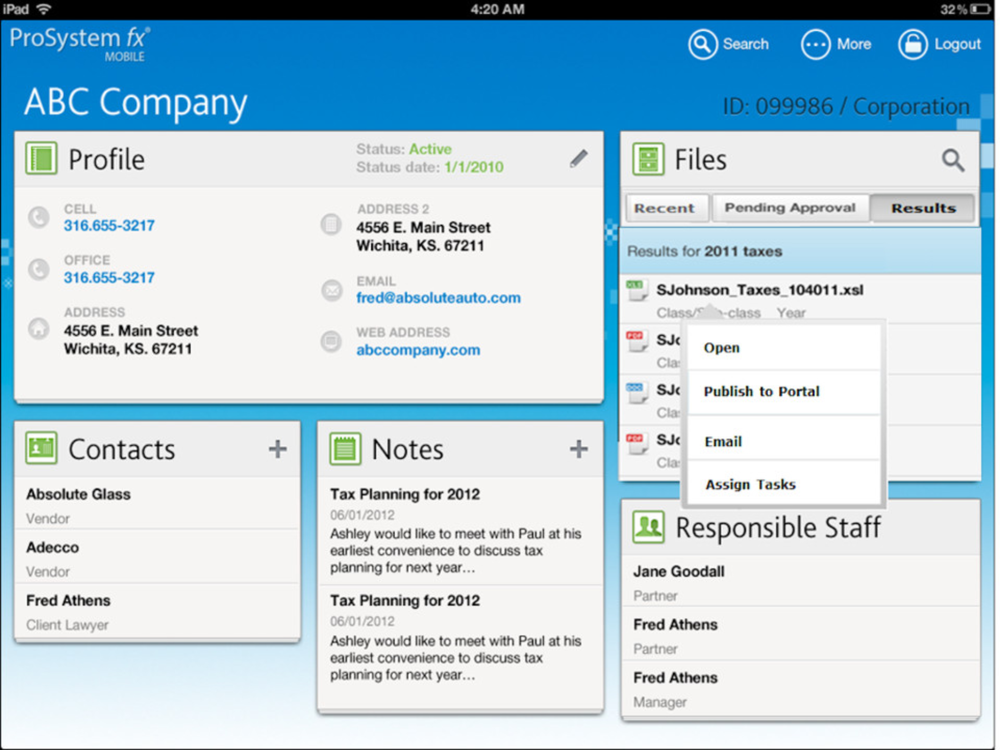Tap the Logout padlock icon
Screen dimensions: 1000x750
pyautogui.click(x=912, y=44)
